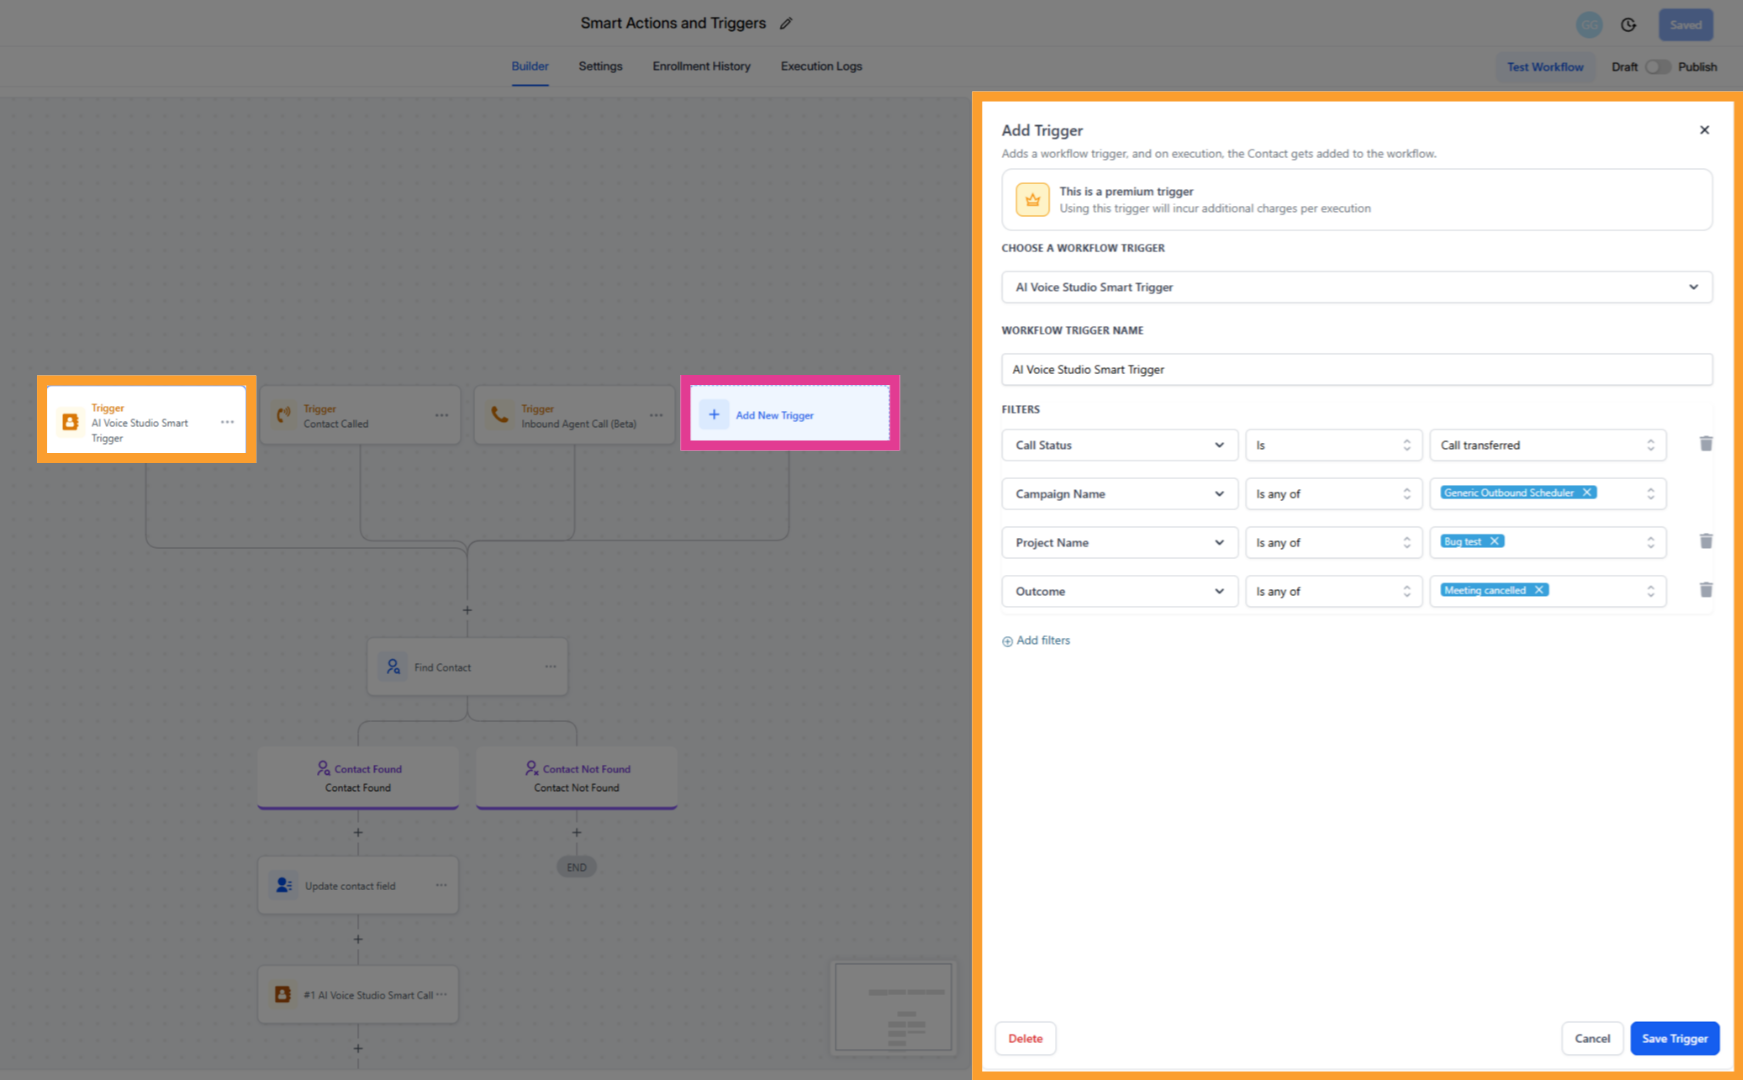1743x1080 pixels.
Task: Click AI Voice Studio Smart Call node icon
Action: click(x=283, y=994)
